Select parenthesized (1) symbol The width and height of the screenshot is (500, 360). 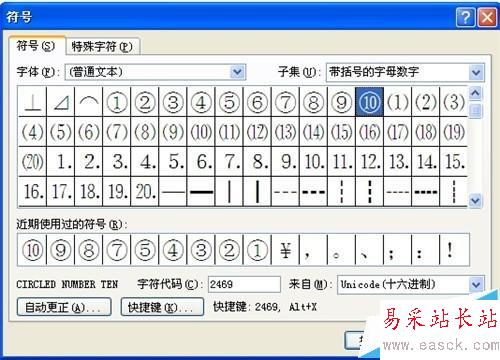coord(397,102)
